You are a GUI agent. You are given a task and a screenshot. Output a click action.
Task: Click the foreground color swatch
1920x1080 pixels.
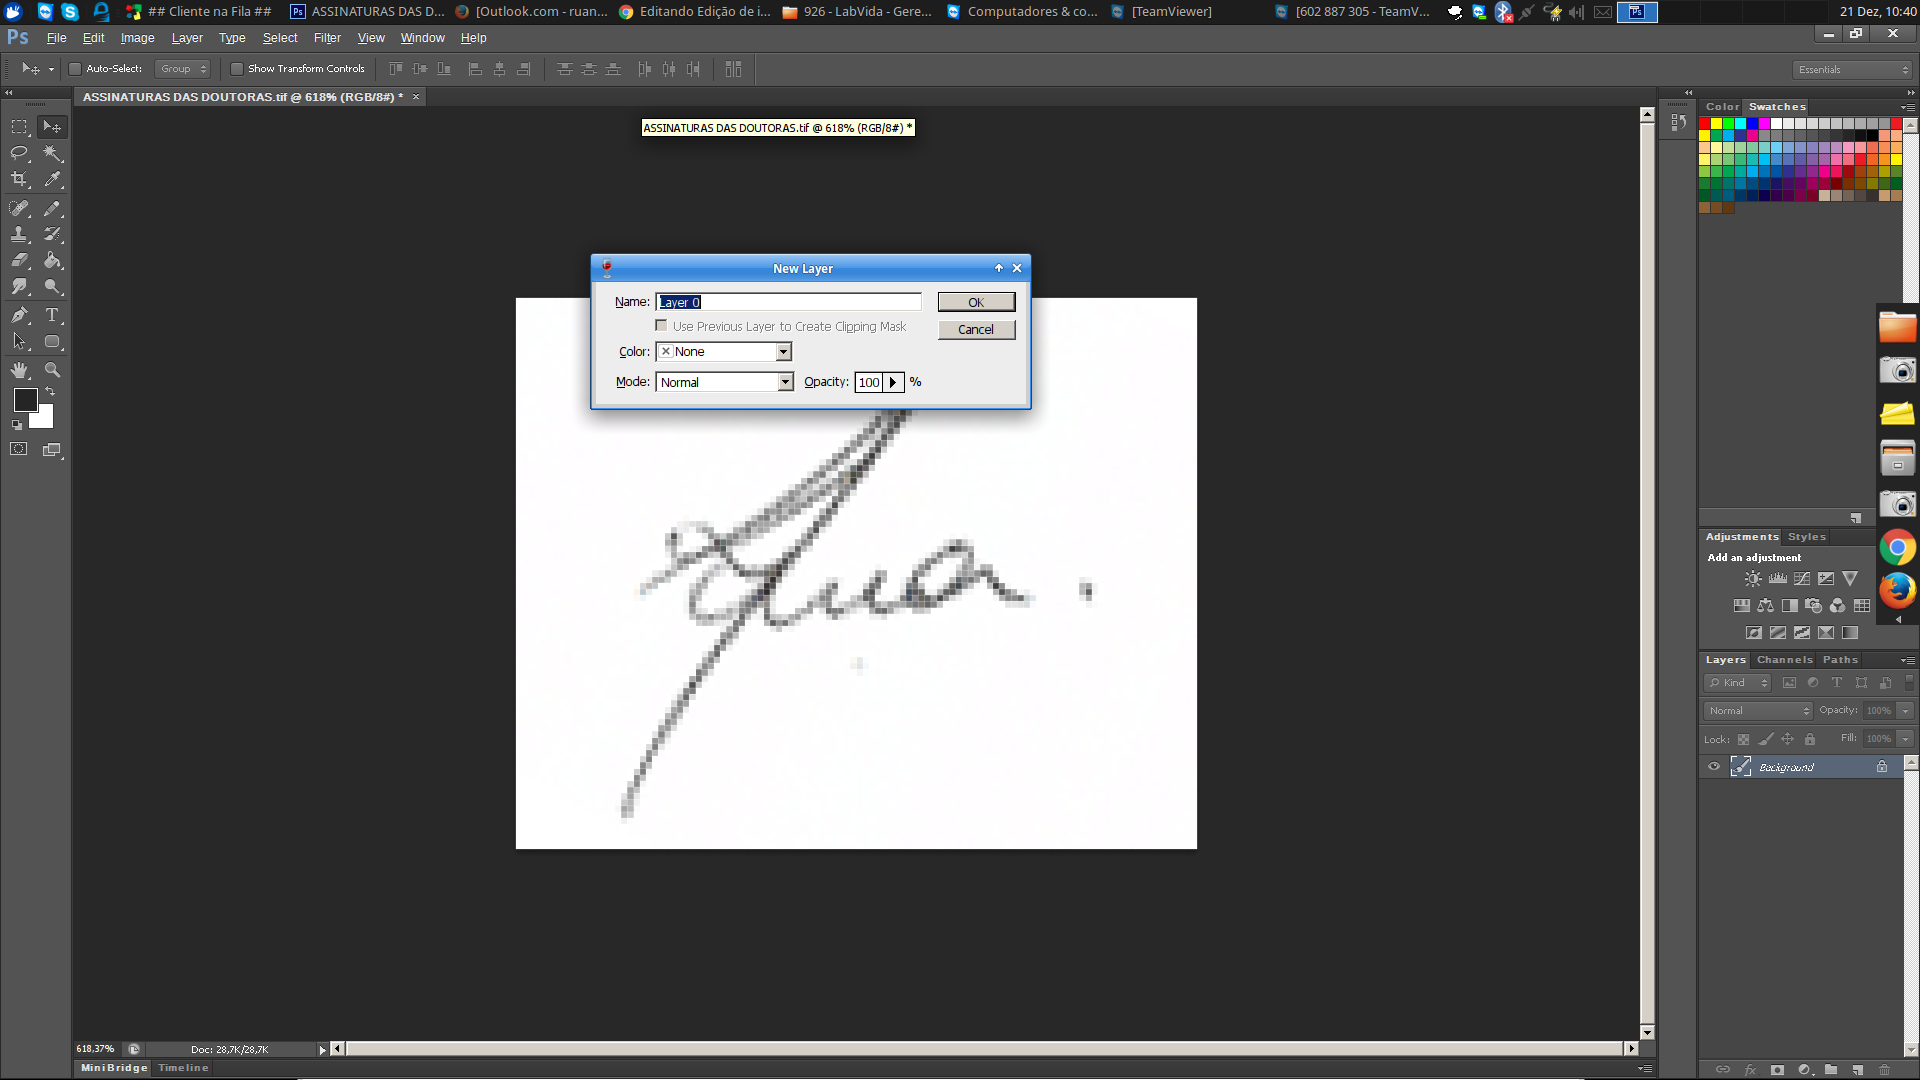(x=24, y=400)
